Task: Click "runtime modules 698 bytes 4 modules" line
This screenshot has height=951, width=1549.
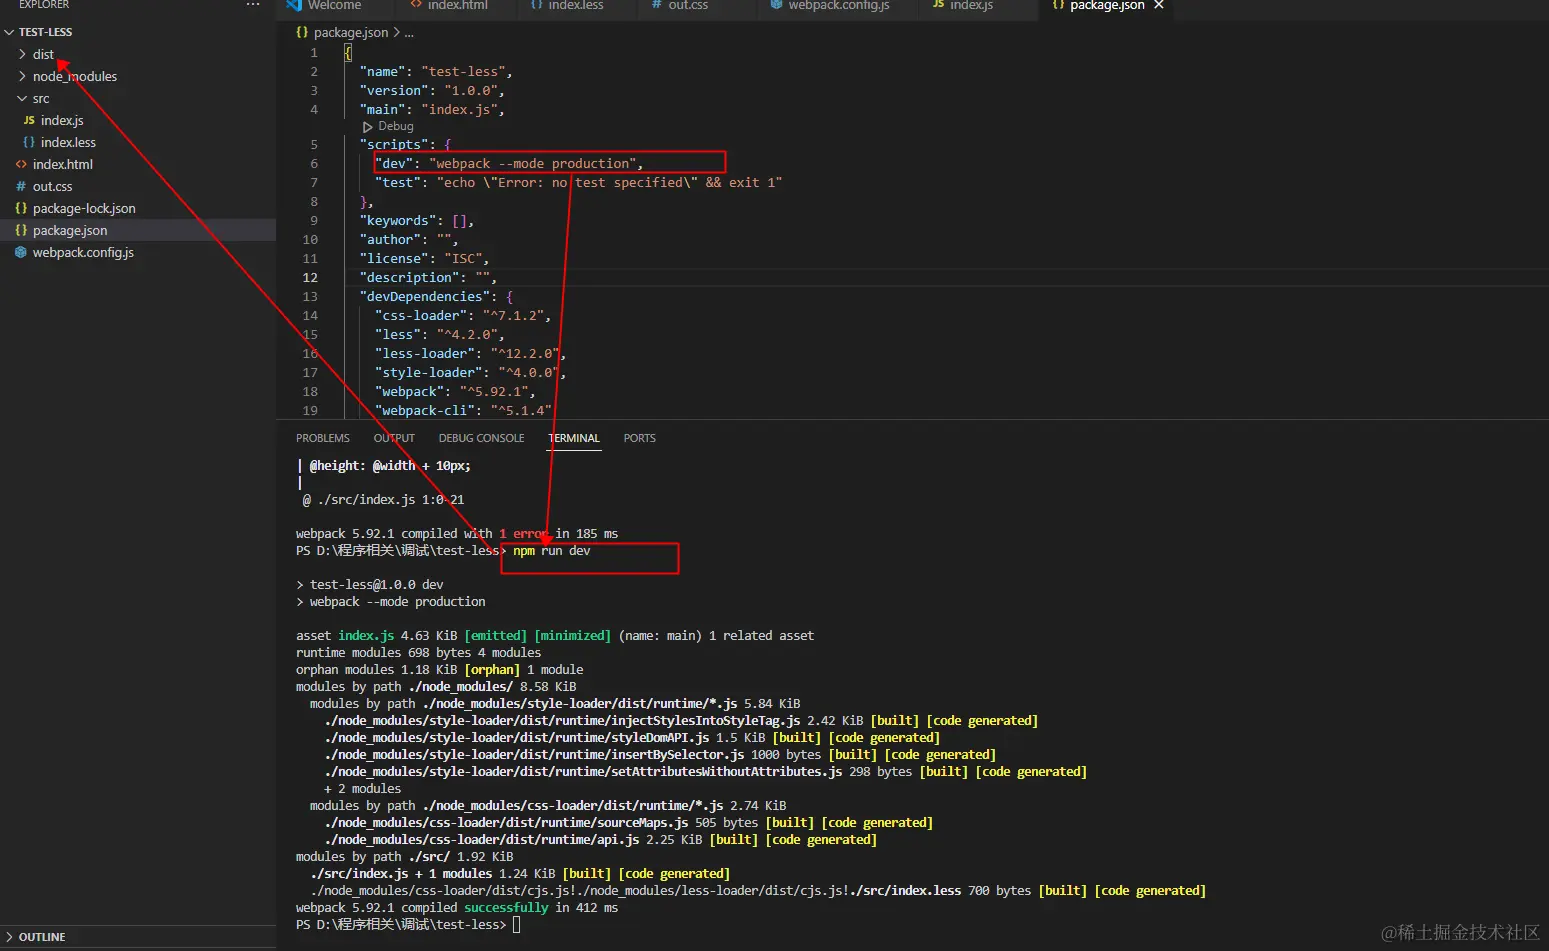Action: click(418, 653)
